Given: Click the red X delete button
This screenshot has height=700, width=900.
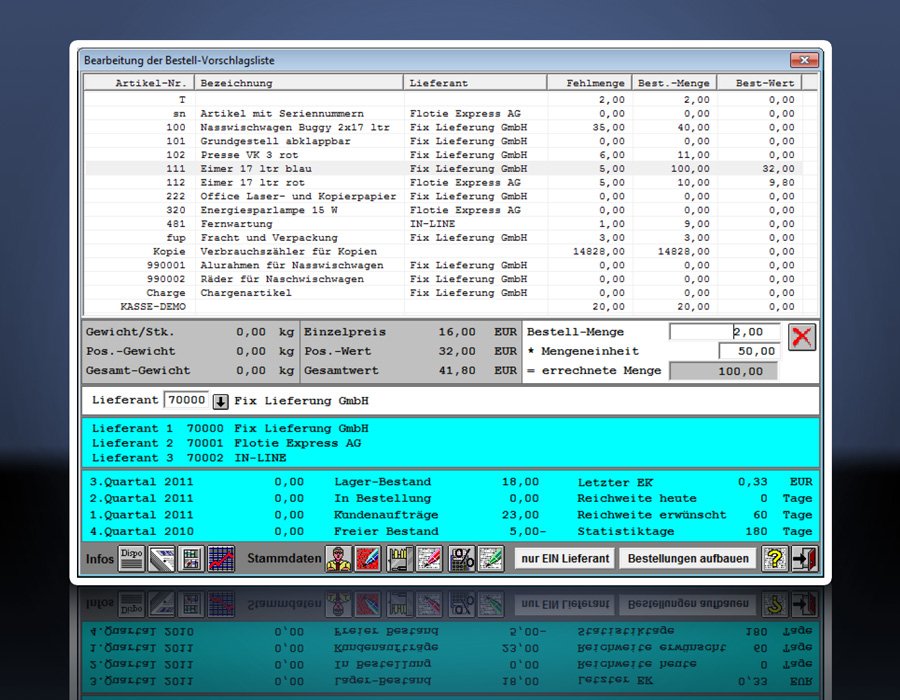Looking at the screenshot, I should (x=802, y=337).
